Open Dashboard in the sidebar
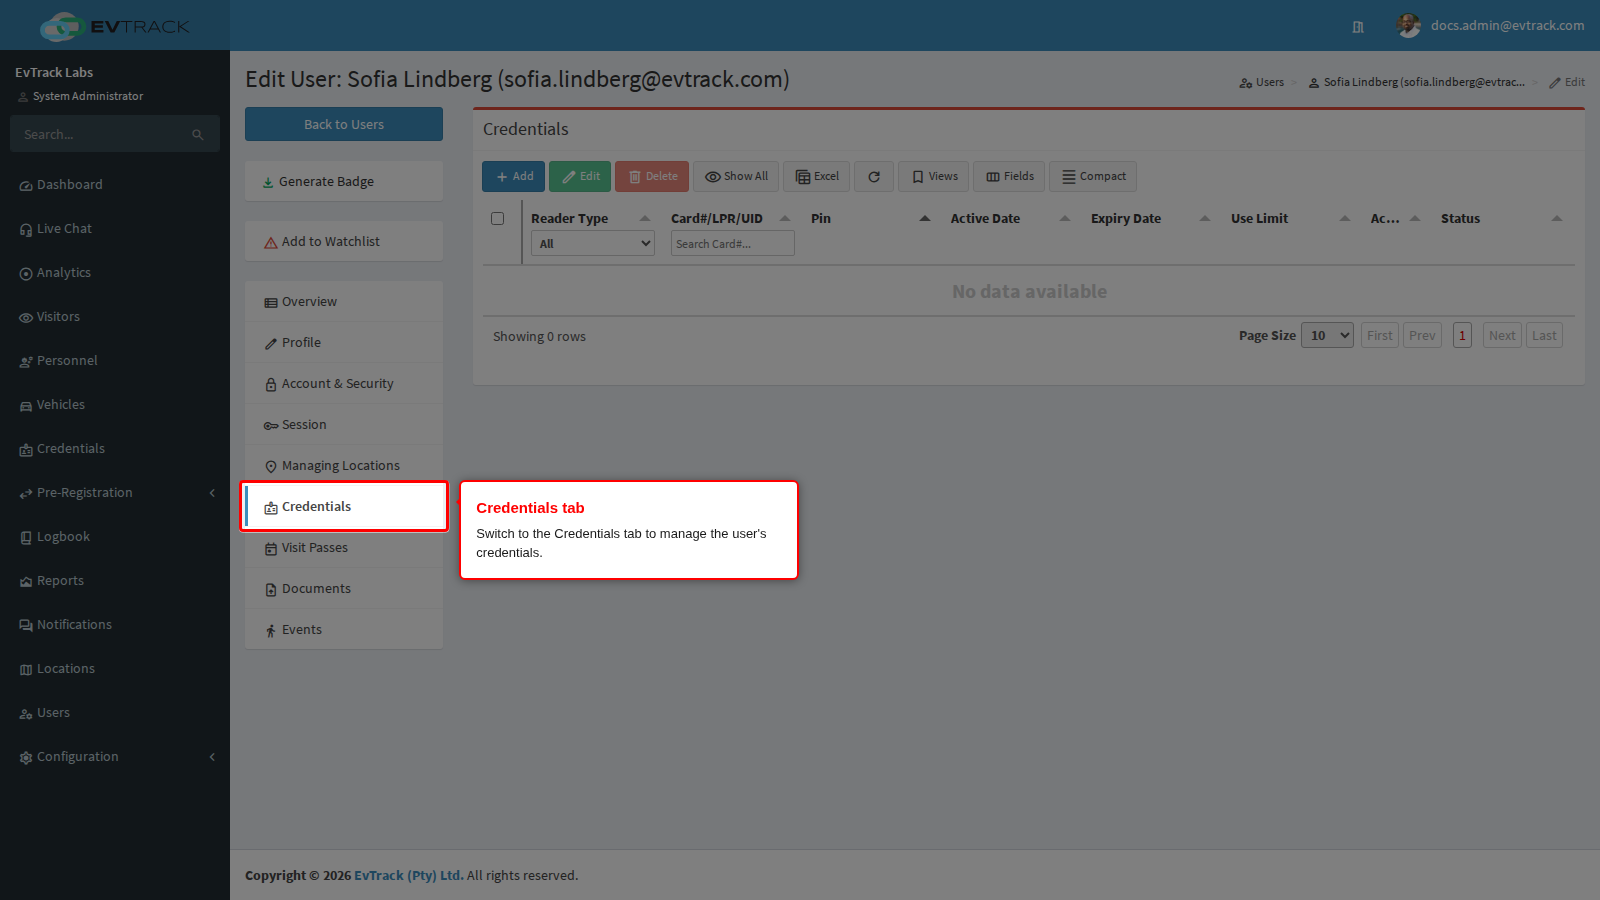 pyautogui.click(x=115, y=185)
